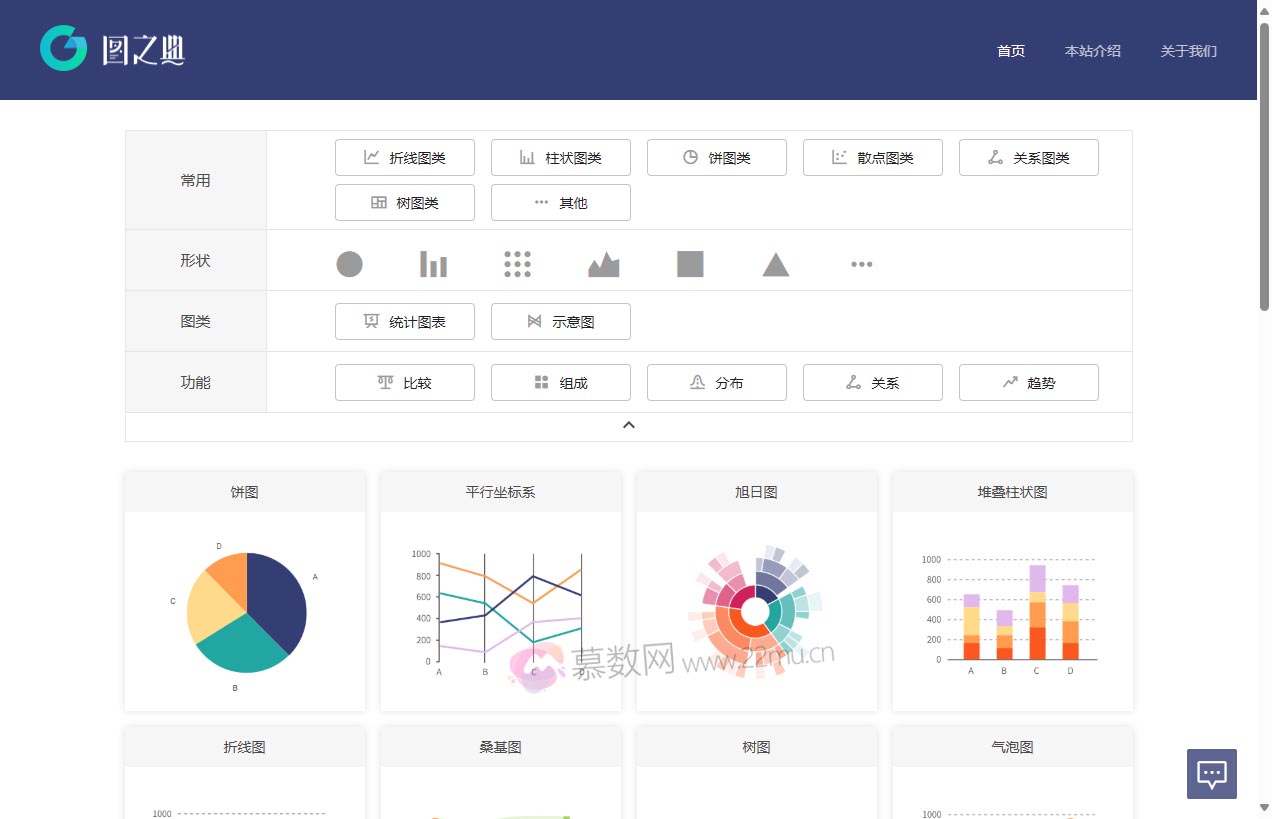This screenshot has width=1272, height=819.
Task: Select the bar chart shape icon
Action: point(433,263)
